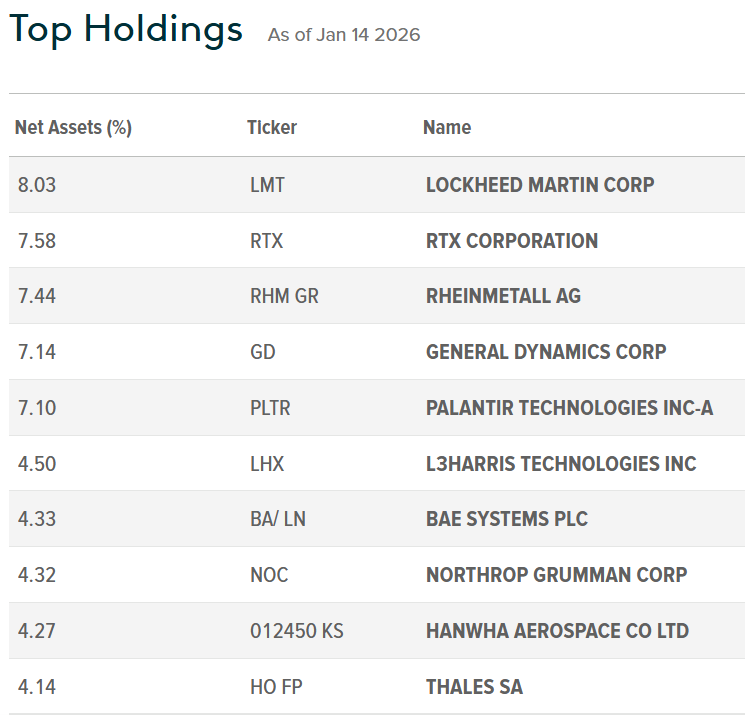
Task: Open the THALES SA holding name
Action: coord(474,687)
